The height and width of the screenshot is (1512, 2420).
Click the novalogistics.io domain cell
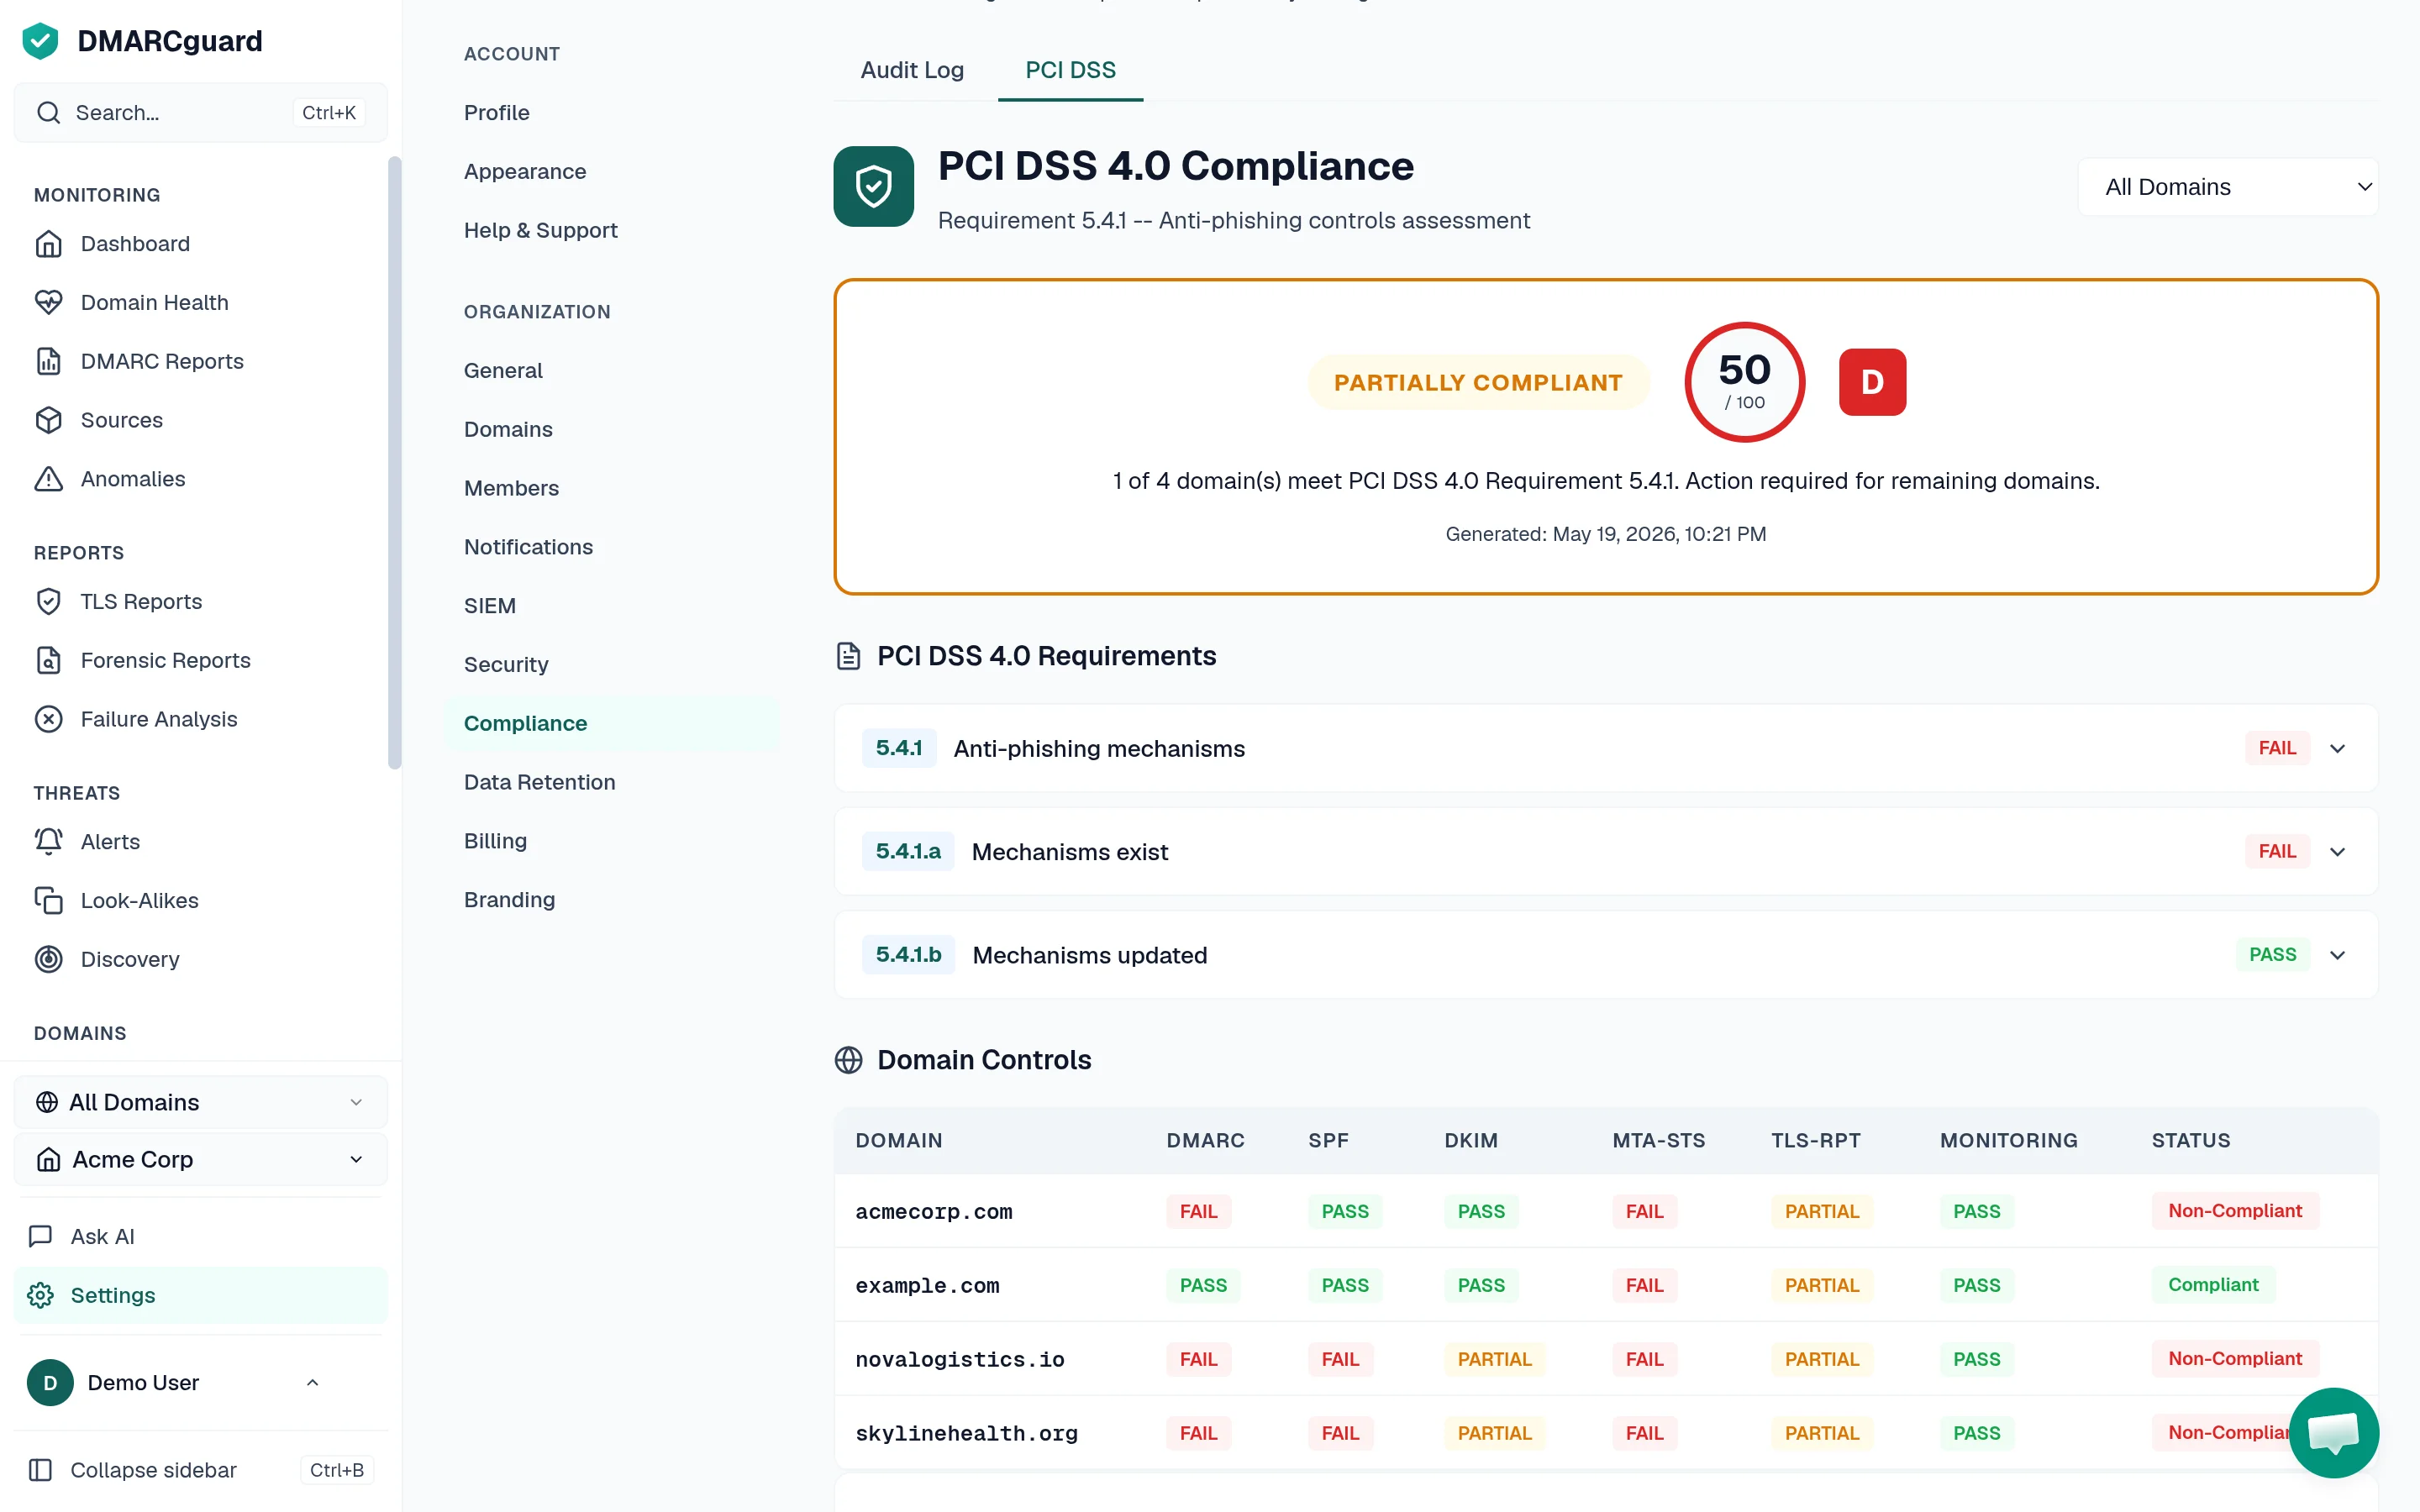(959, 1359)
